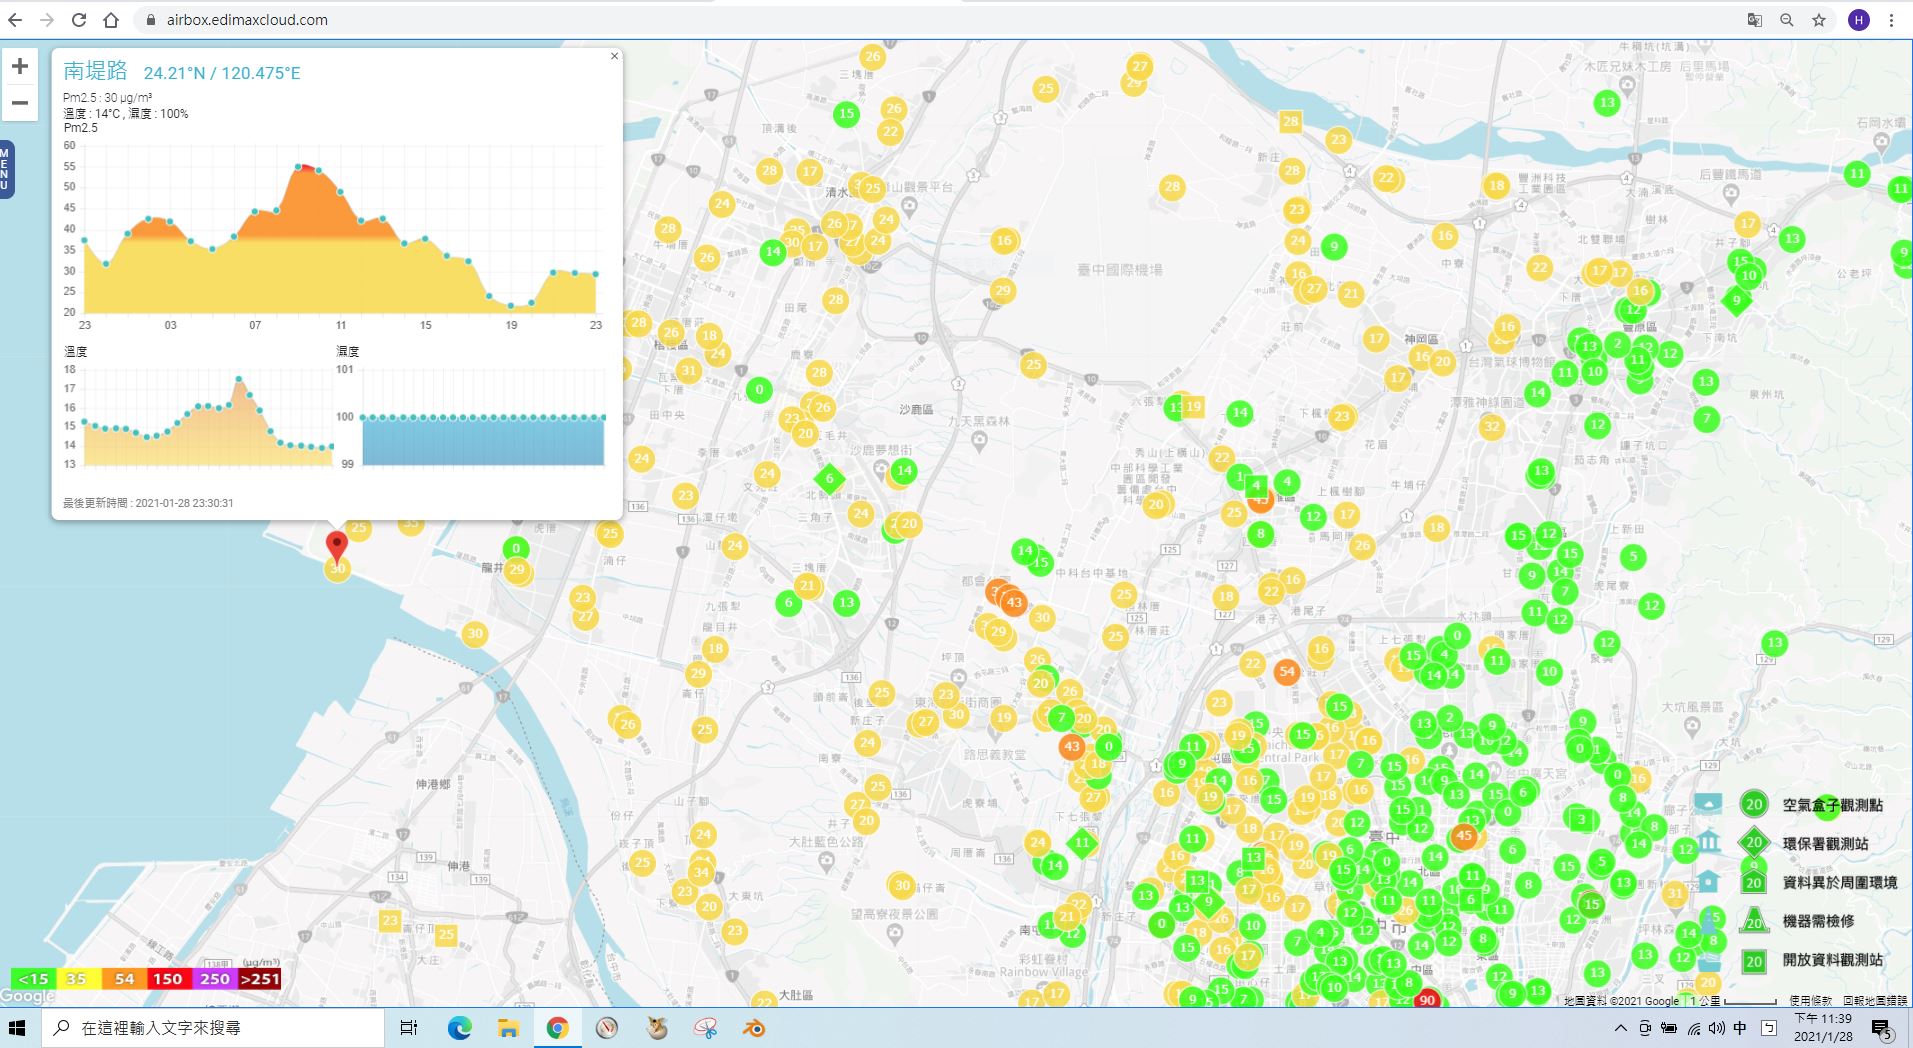Launch Microsoft Edge from taskbar
This screenshot has width=1913, height=1048.
(459, 1028)
